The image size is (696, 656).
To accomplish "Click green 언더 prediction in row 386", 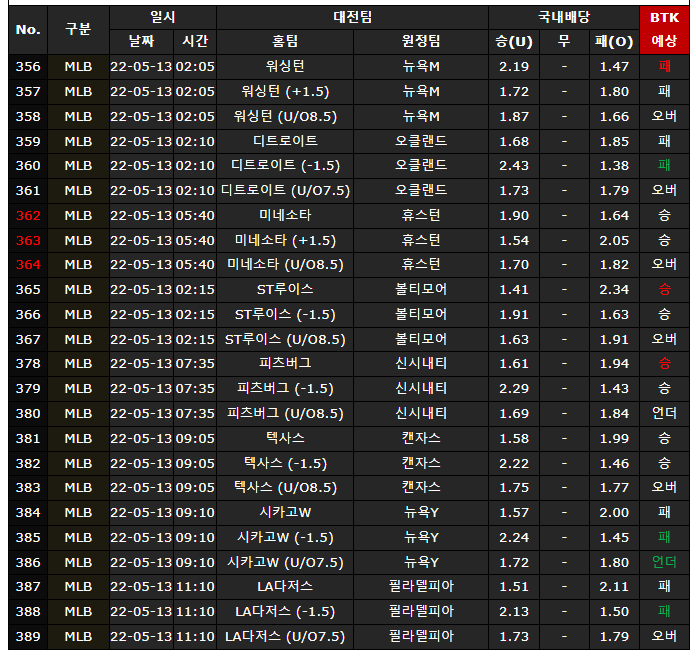I will coord(664,563).
